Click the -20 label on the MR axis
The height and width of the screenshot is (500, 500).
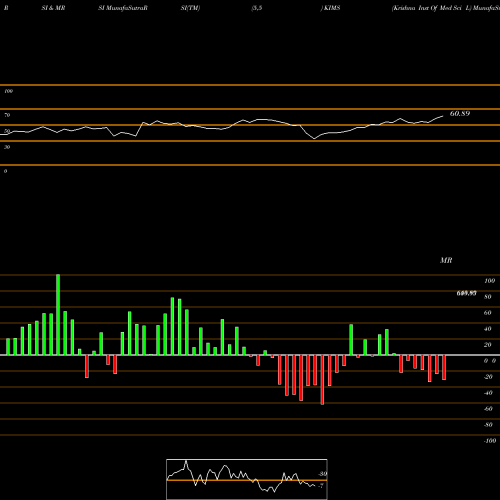[488, 377]
